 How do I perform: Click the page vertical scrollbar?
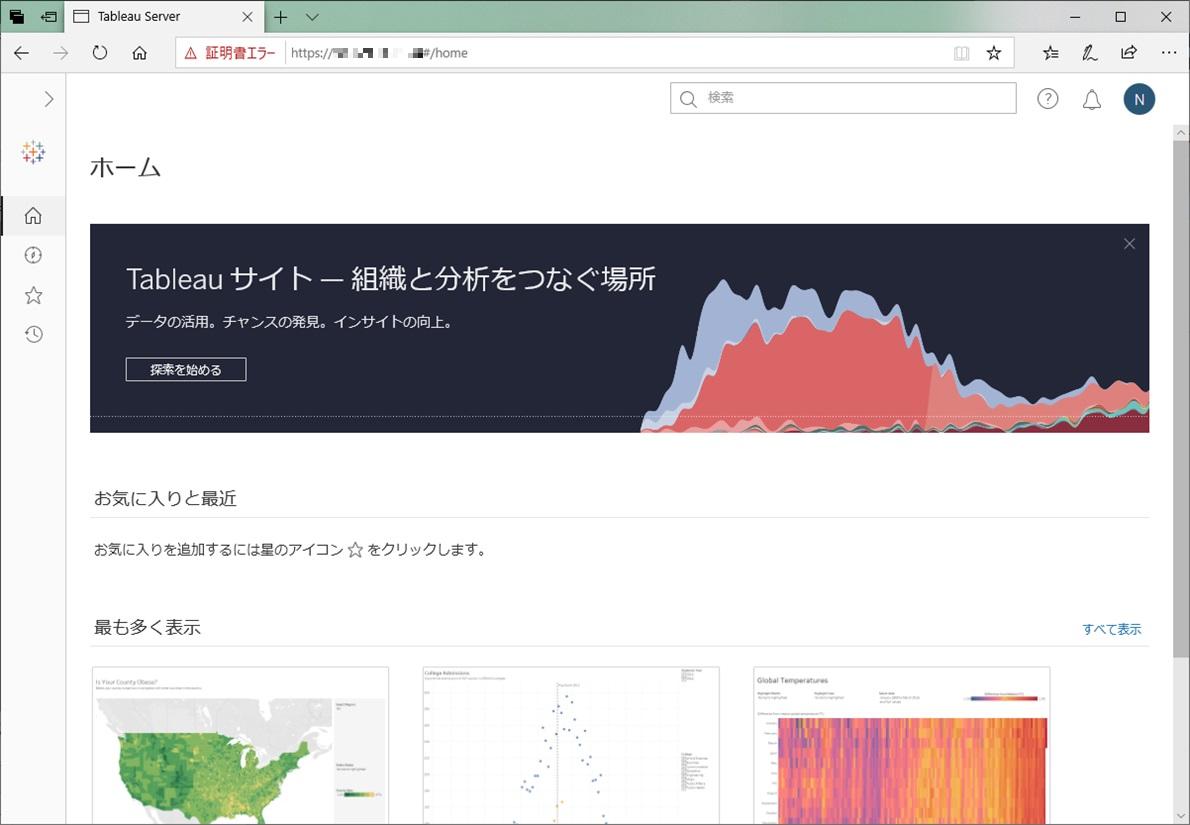1181,399
